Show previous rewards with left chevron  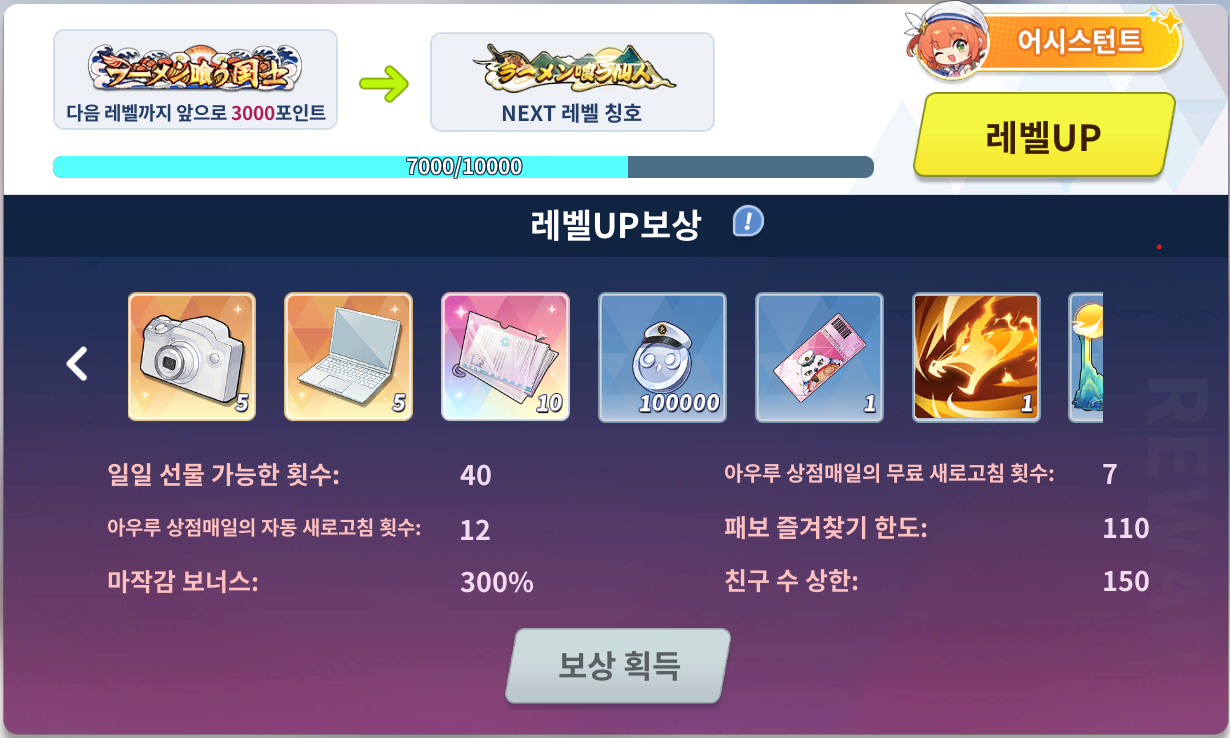pos(77,363)
